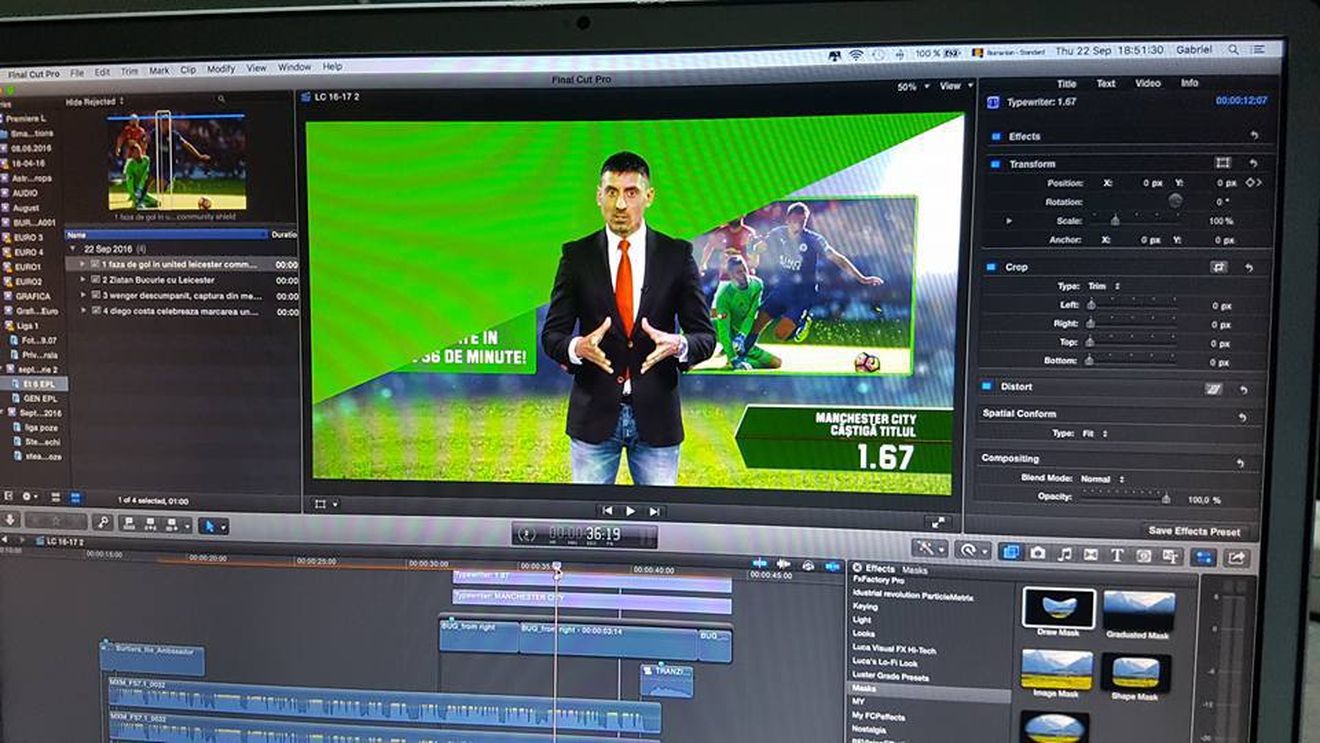Open the music and sound effects browser
1320x743 pixels.
click(x=1065, y=553)
